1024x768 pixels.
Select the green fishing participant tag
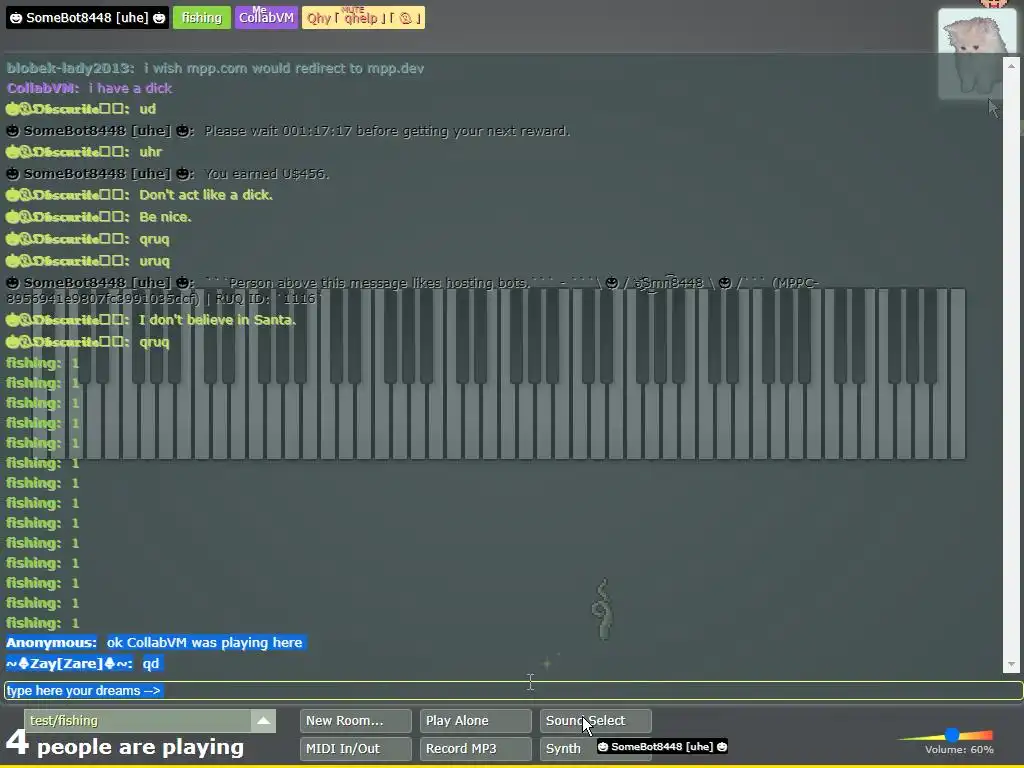(202, 18)
